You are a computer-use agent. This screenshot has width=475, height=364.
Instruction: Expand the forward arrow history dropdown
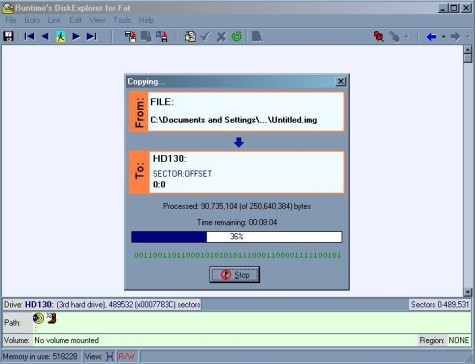[x=467, y=37]
